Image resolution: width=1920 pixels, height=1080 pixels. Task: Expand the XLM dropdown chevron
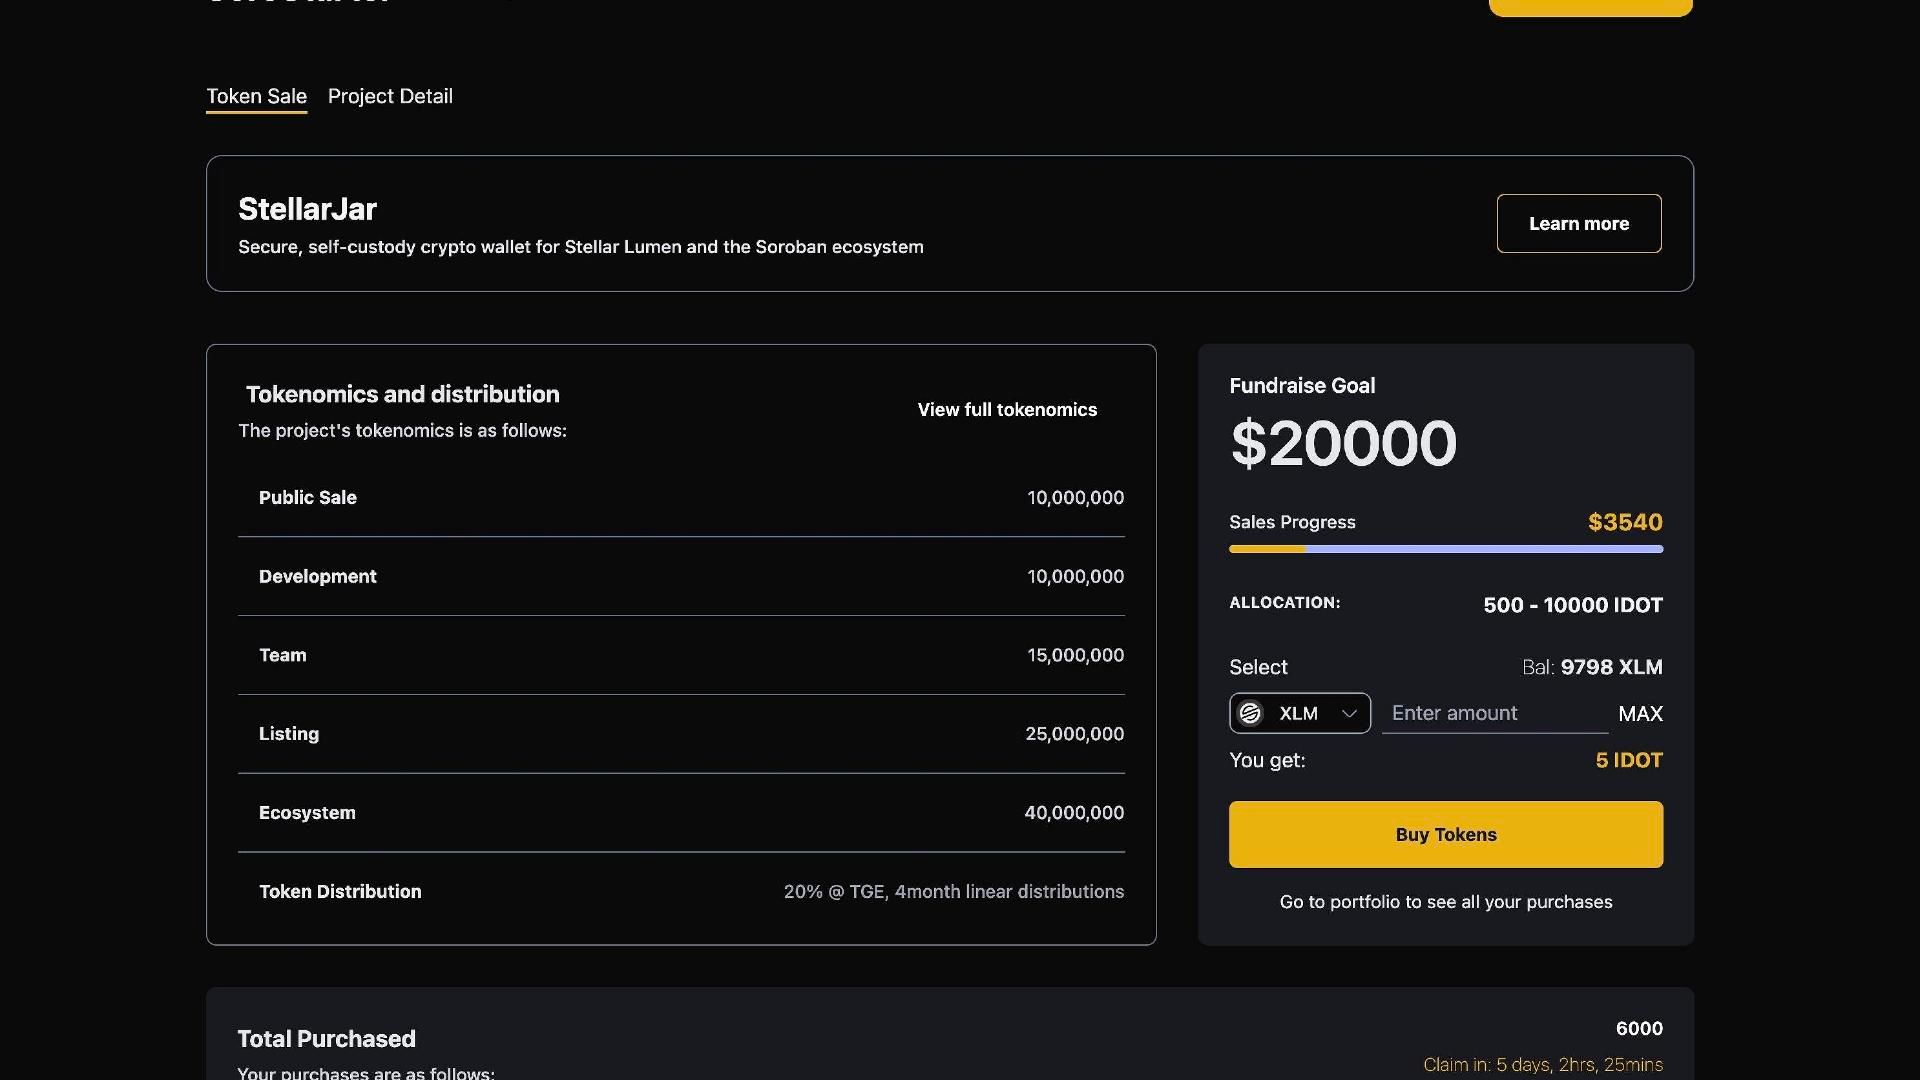pyautogui.click(x=1349, y=713)
